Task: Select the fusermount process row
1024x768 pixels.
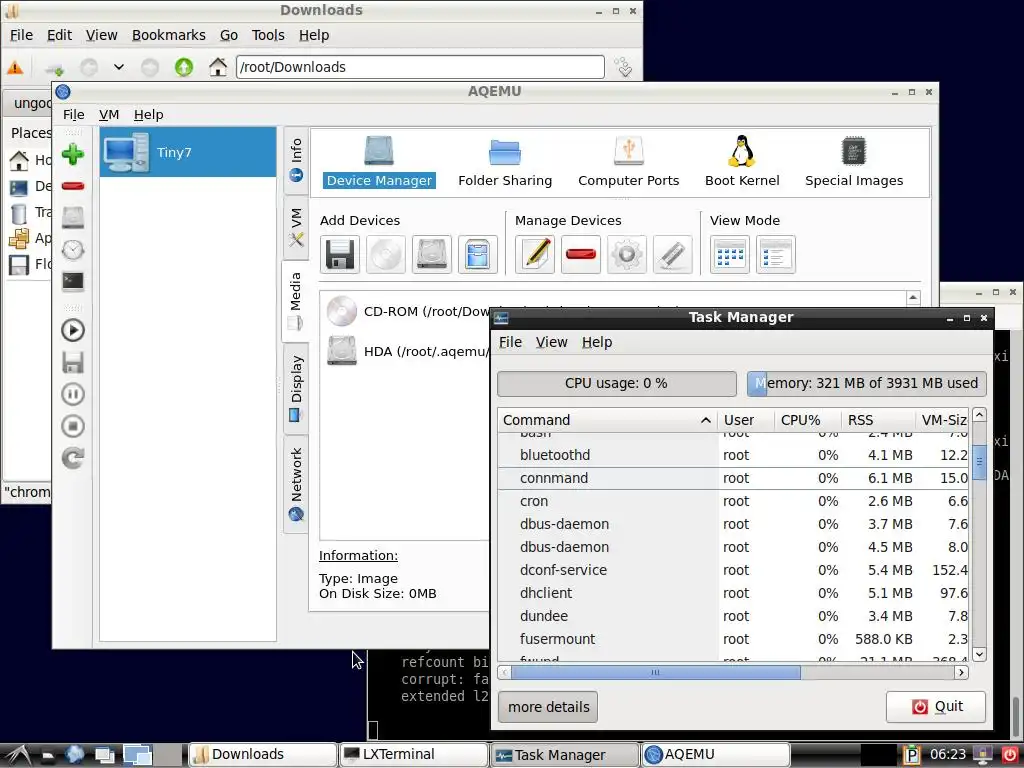Action: point(733,639)
